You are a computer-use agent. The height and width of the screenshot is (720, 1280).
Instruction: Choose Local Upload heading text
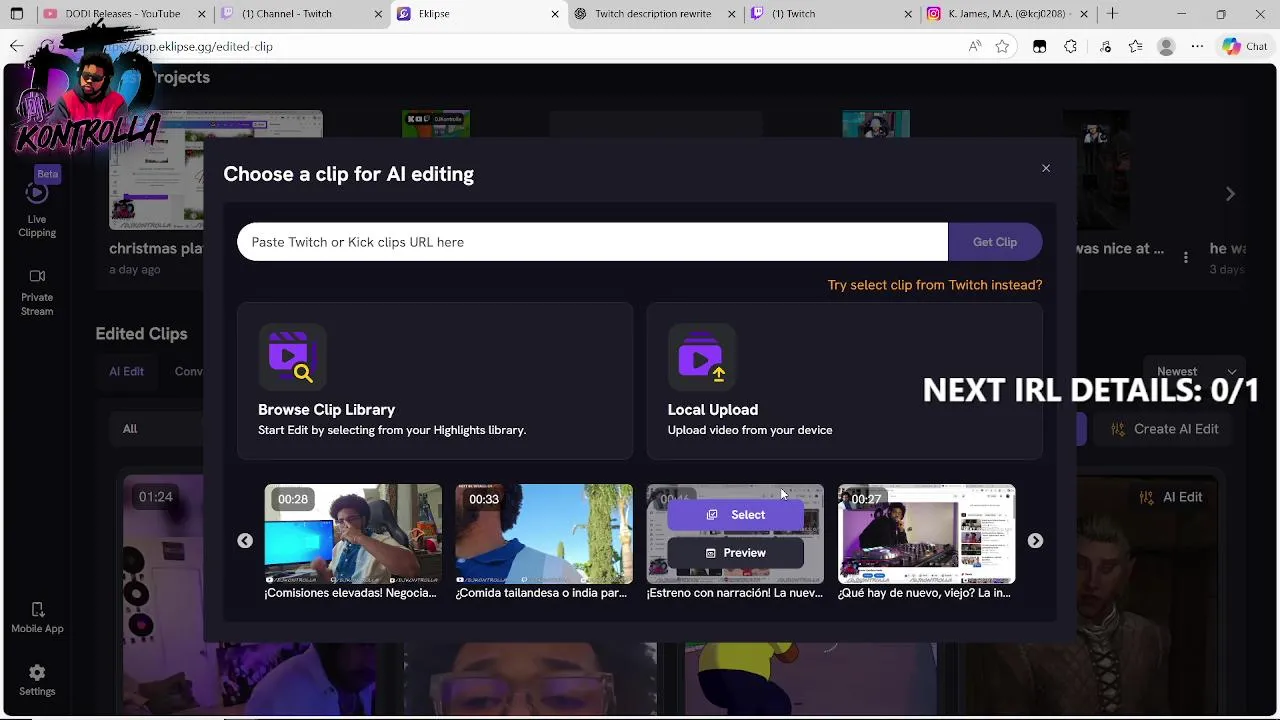pos(713,410)
